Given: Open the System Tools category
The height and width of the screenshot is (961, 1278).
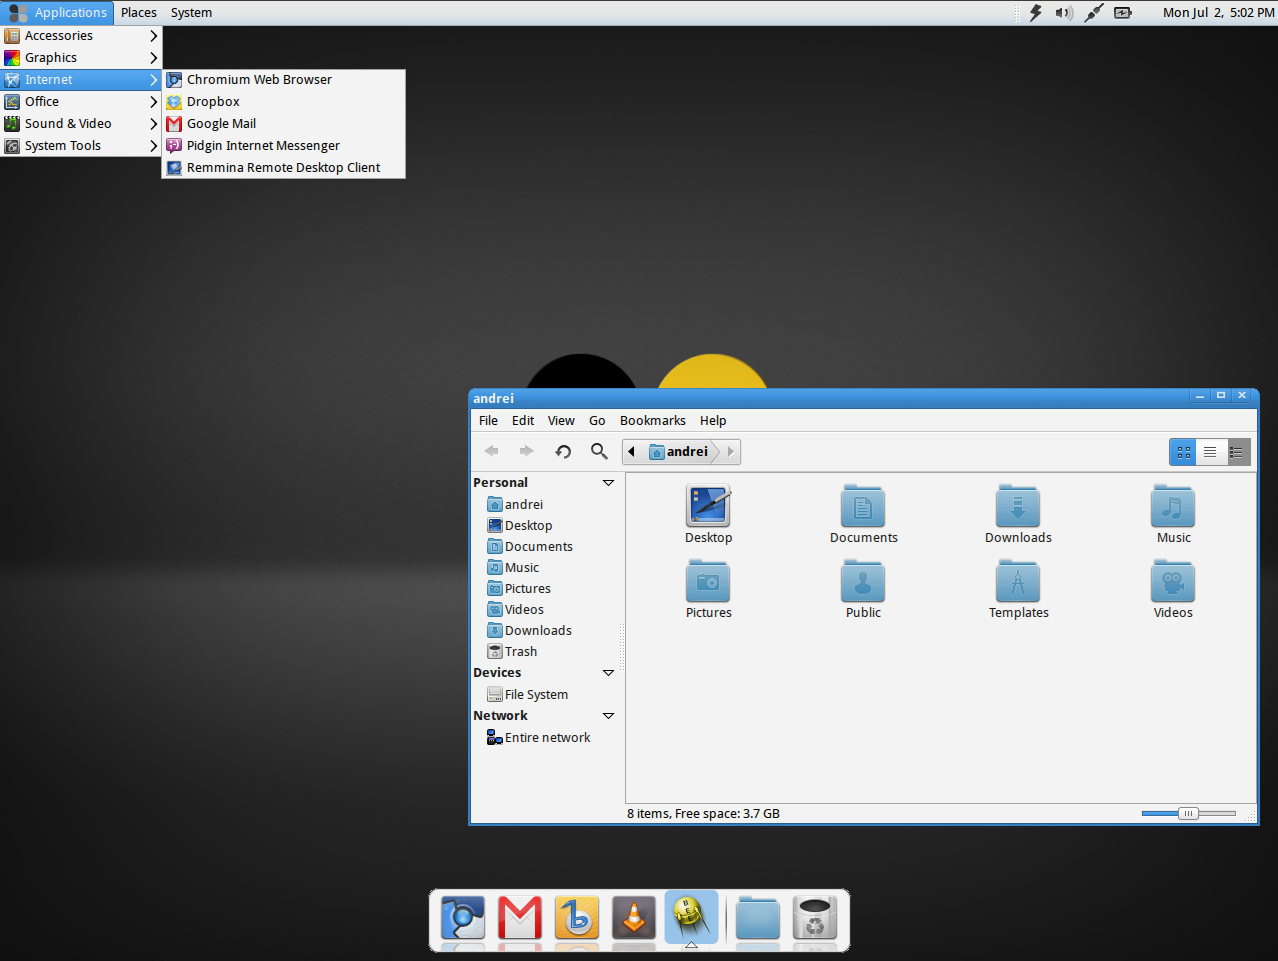Looking at the screenshot, I should click(x=81, y=146).
